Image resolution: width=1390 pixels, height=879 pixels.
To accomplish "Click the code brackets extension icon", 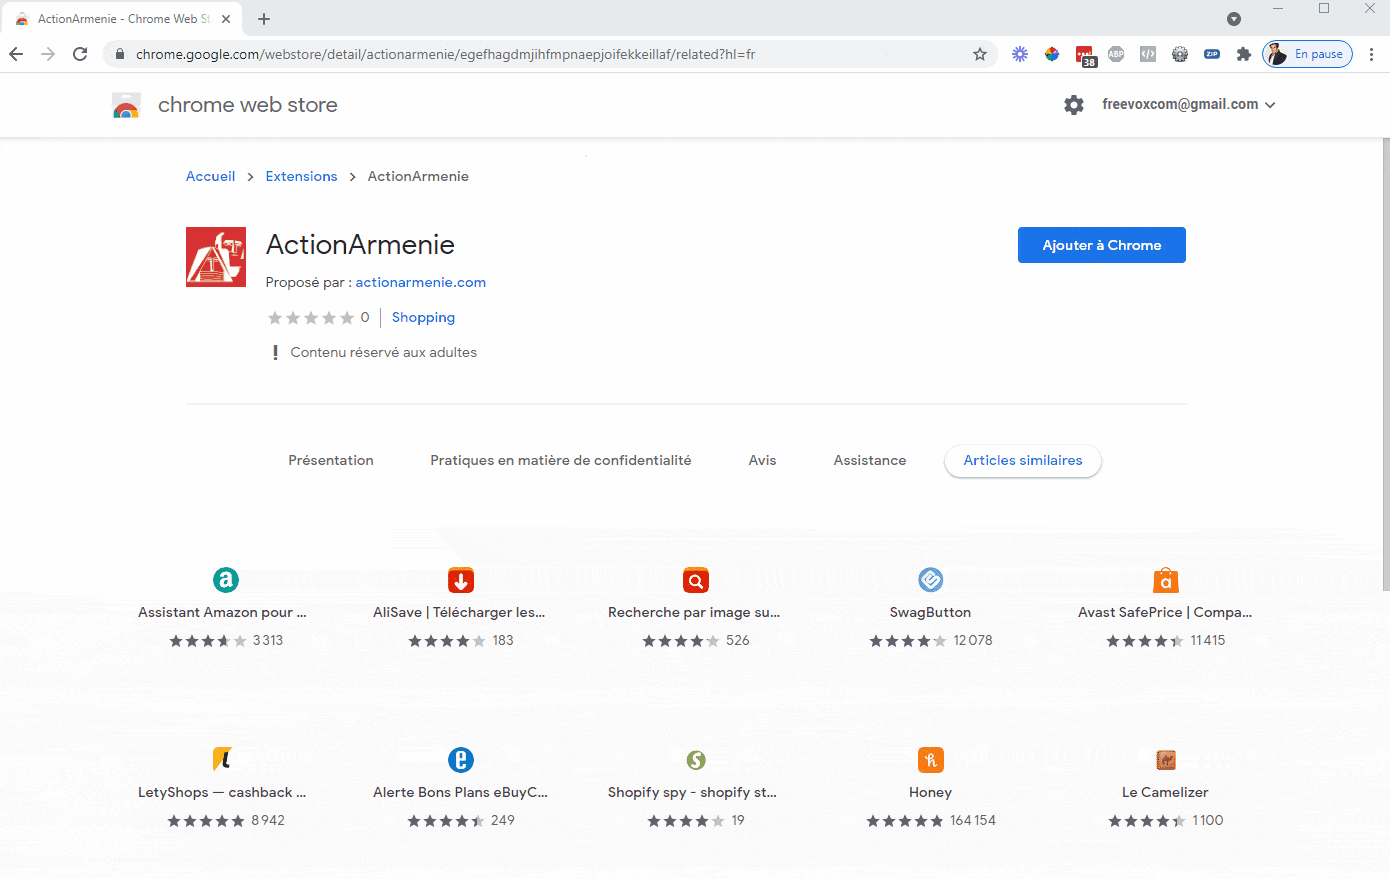I will coord(1148,54).
